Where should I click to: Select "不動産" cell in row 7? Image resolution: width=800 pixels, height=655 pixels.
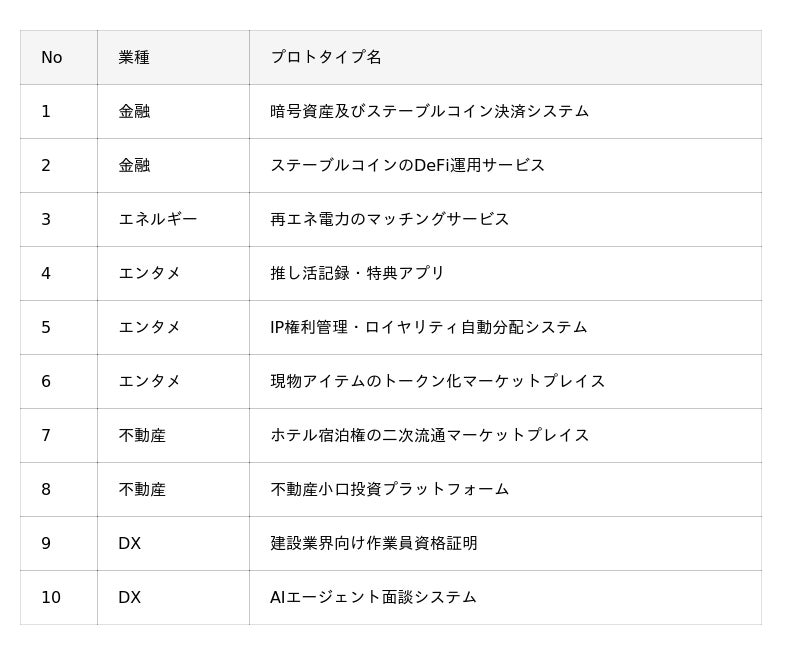coord(142,436)
